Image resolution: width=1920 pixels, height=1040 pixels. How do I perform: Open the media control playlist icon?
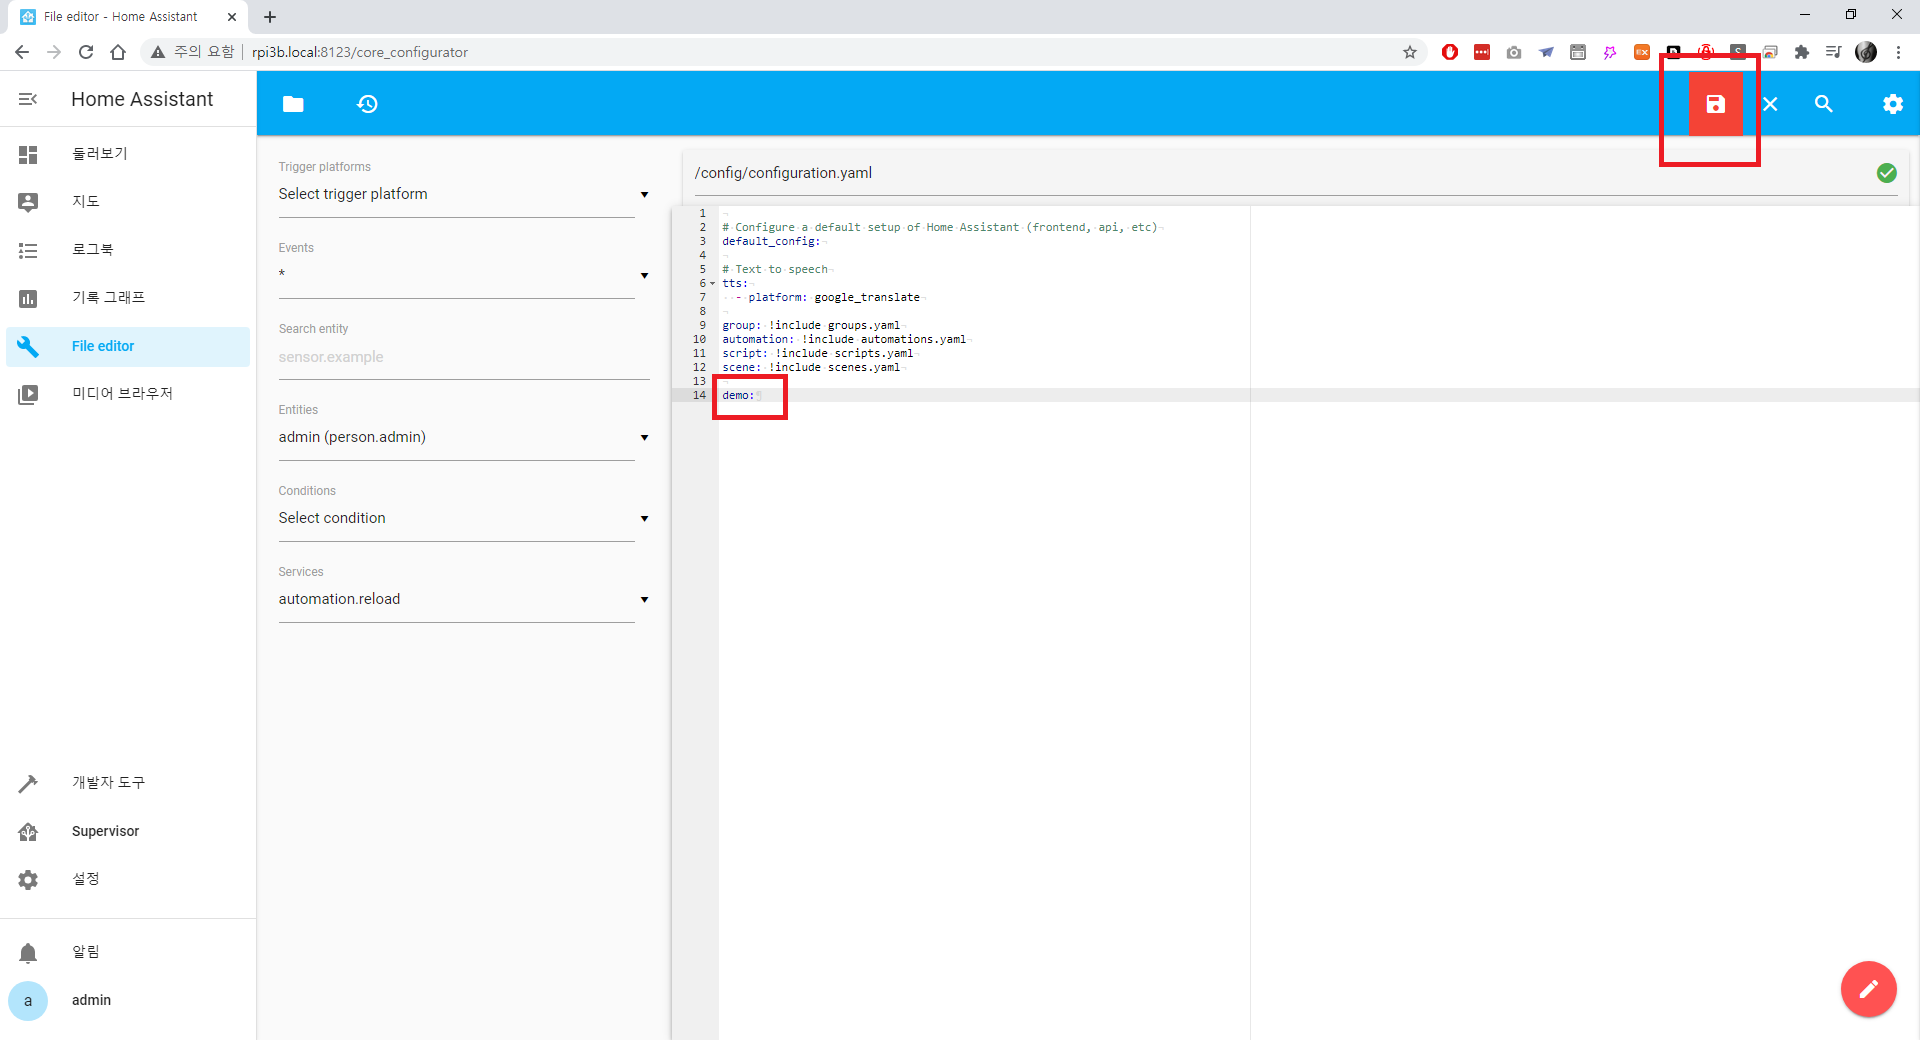1834,52
